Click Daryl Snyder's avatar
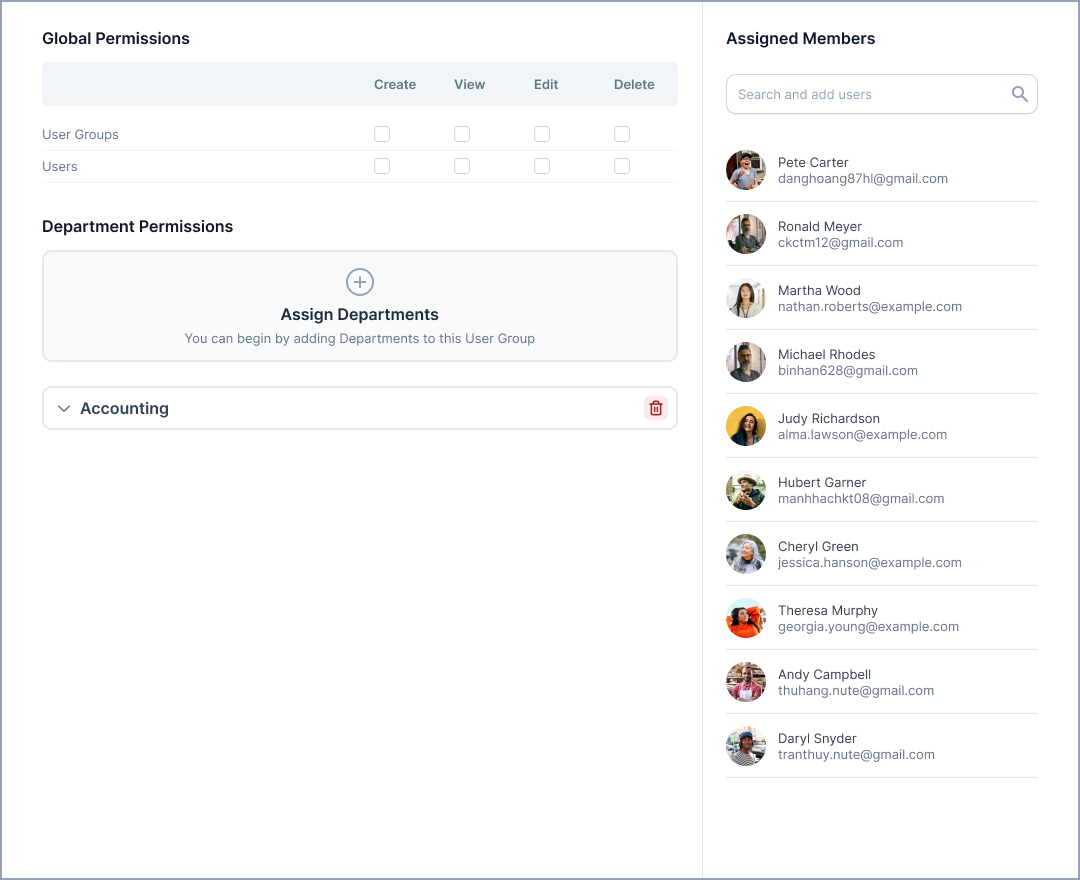 746,746
